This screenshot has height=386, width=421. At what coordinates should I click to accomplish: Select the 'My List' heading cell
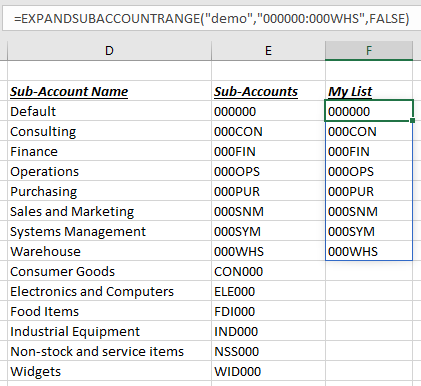point(369,91)
